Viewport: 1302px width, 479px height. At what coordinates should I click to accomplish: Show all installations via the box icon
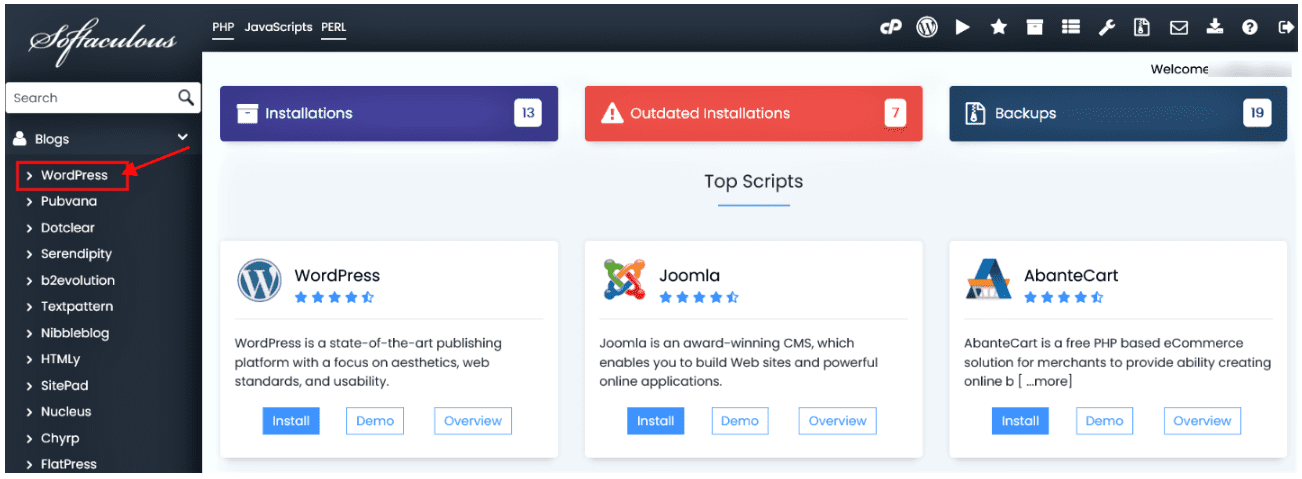coord(1035,28)
